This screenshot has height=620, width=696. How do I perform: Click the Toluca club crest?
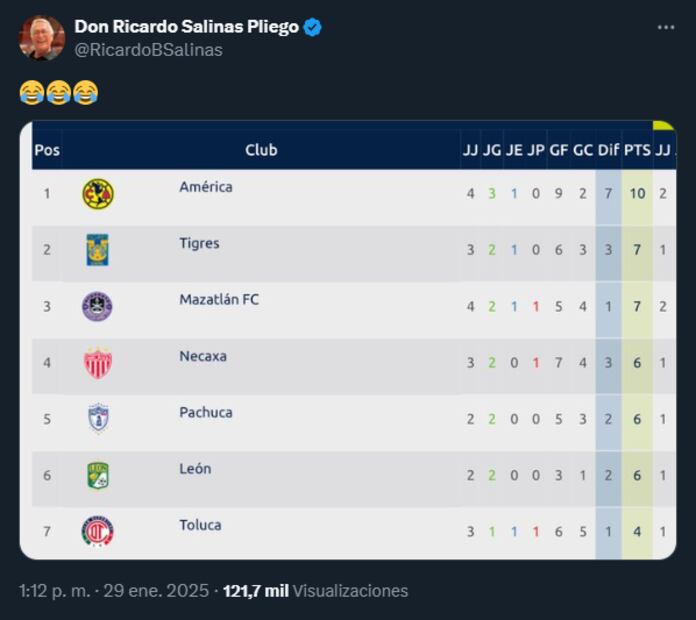tap(97, 531)
